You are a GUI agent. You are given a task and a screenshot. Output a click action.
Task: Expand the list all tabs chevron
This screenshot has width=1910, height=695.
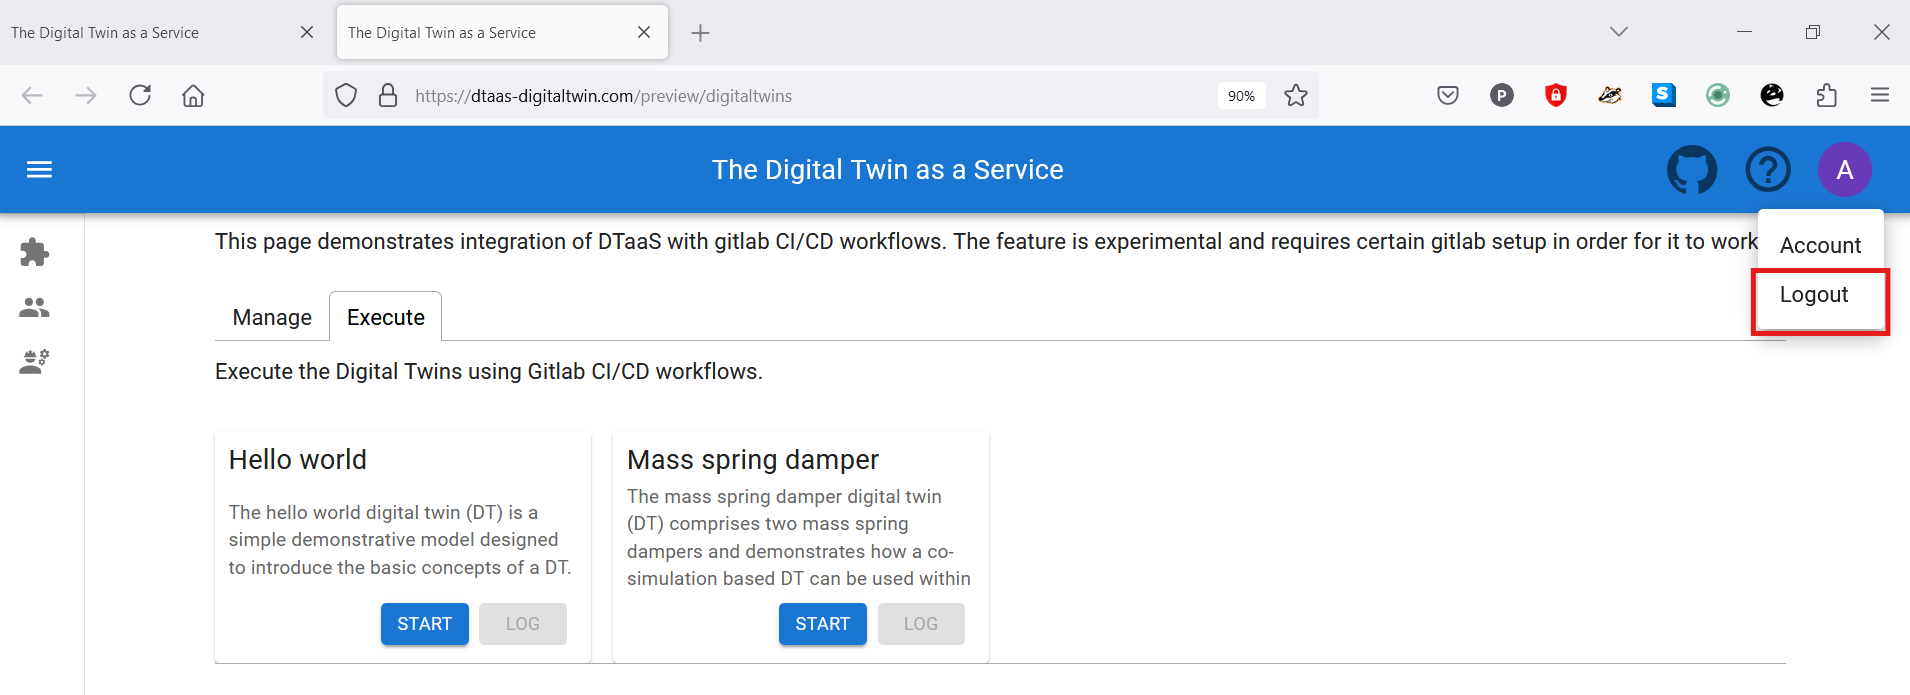(1619, 32)
